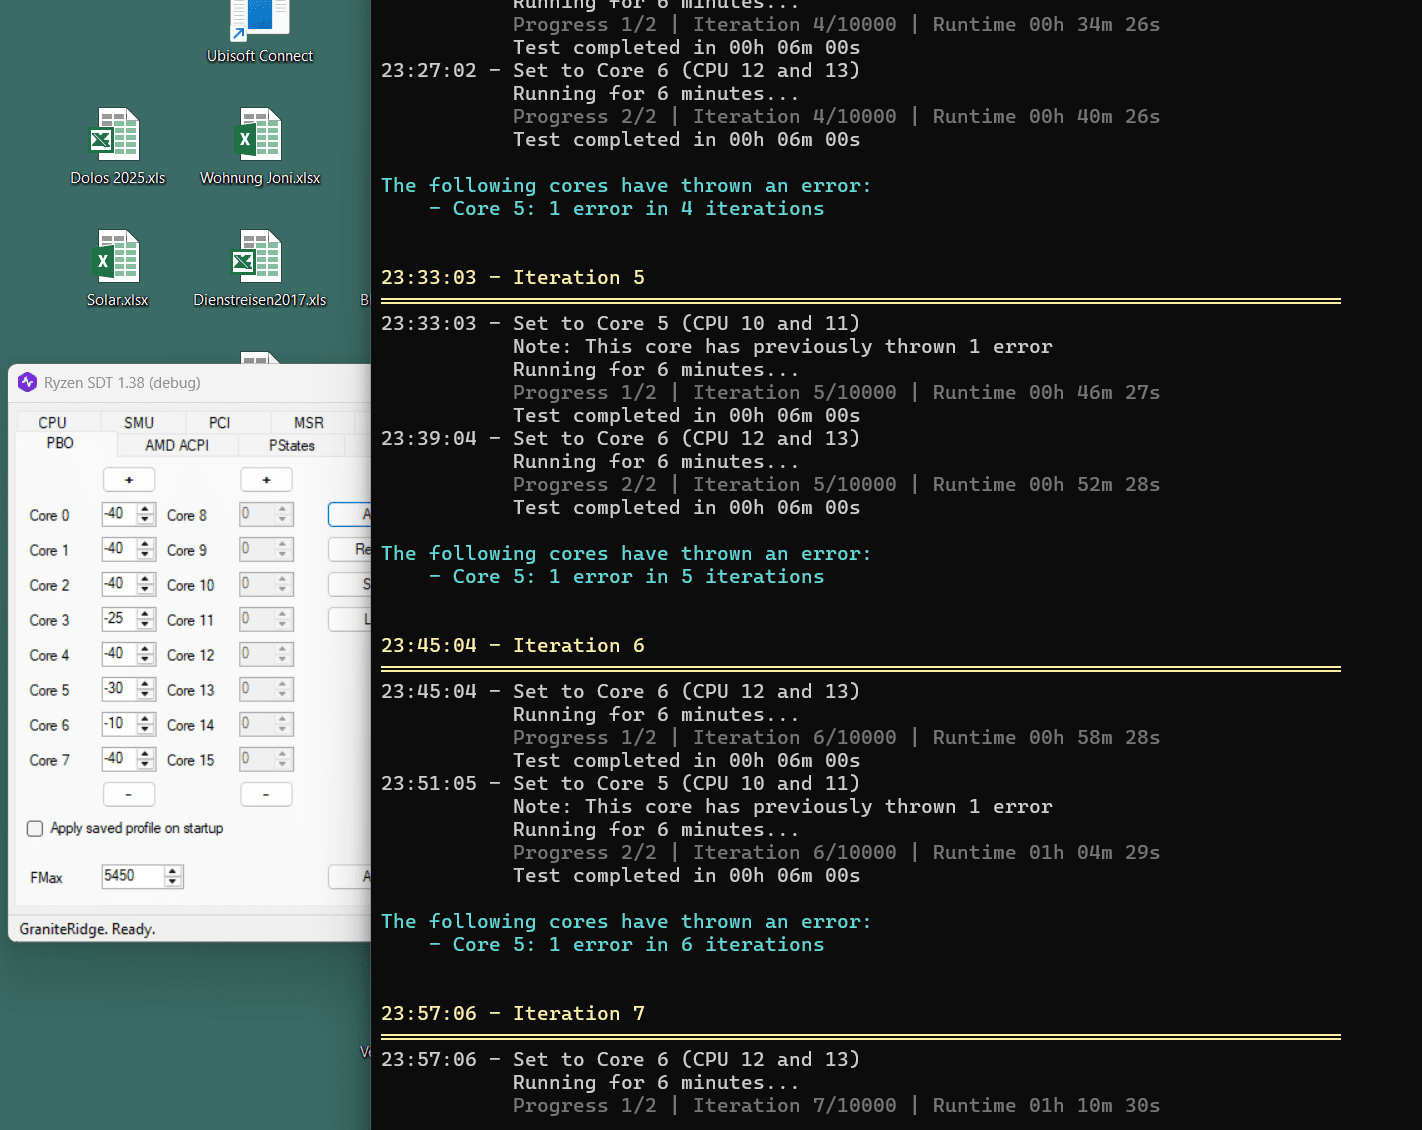Switch to the SMU tab
Screen dimensions: 1422x1130
(x=139, y=423)
